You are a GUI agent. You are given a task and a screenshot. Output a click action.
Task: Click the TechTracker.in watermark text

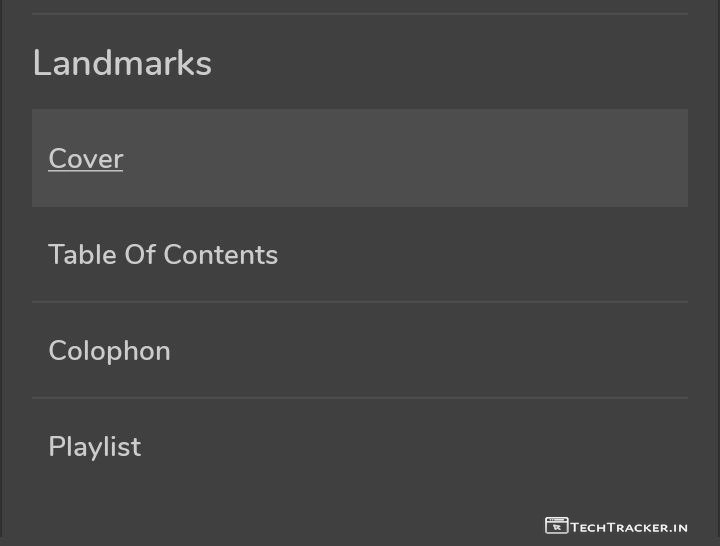click(x=629, y=527)
